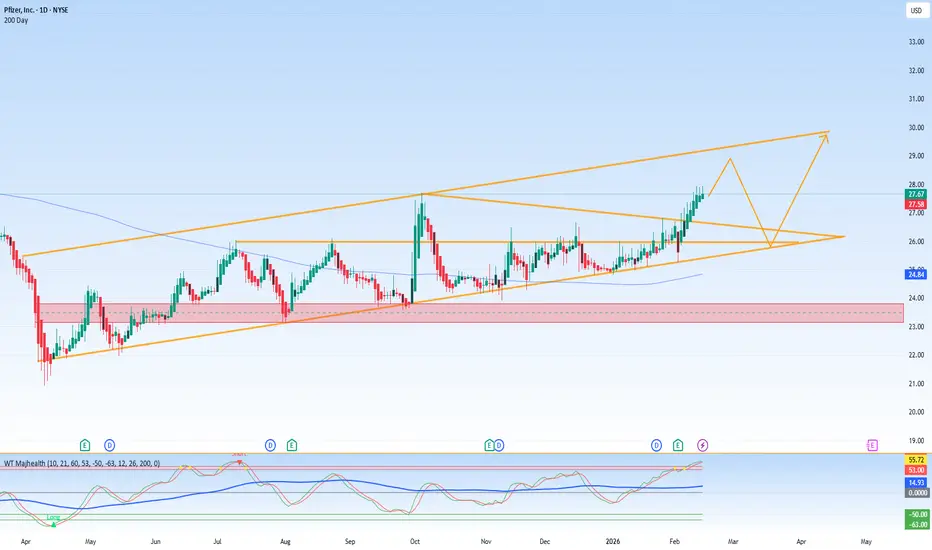Click the blue 24.84 moving average label
Viewport: 932px width, 550px height.
point(916,274)
